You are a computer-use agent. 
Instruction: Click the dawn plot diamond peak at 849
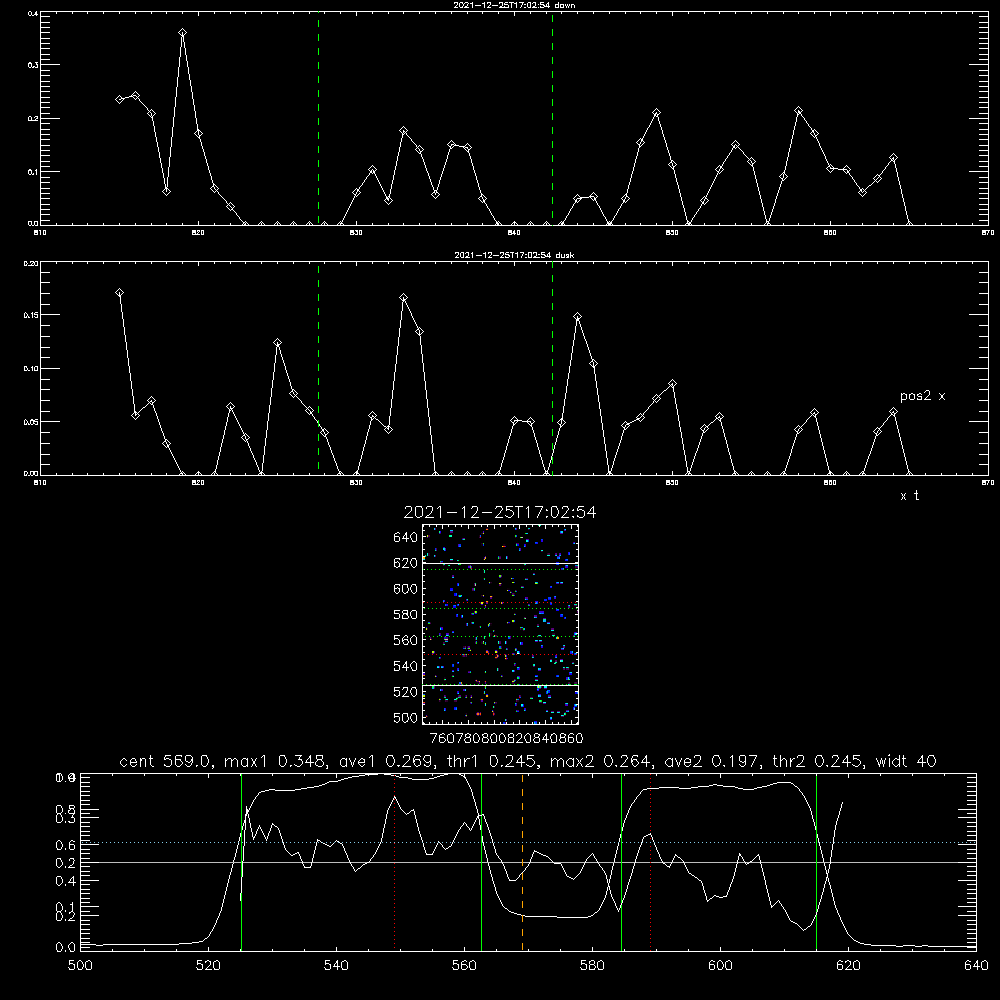tap(656, 113)
